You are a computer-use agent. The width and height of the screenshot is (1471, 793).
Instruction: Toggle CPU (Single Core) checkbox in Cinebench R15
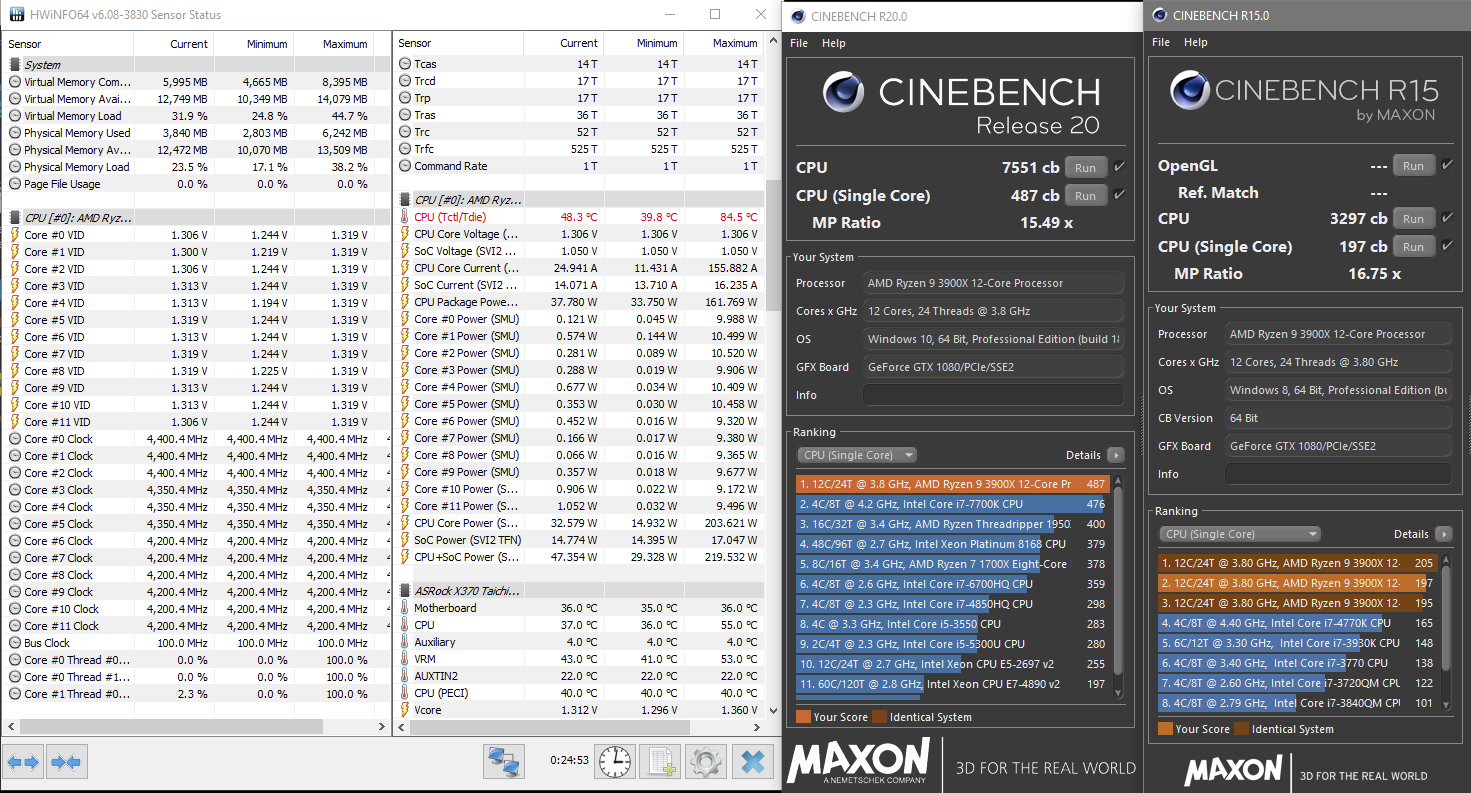click(x=1447, y=246)
